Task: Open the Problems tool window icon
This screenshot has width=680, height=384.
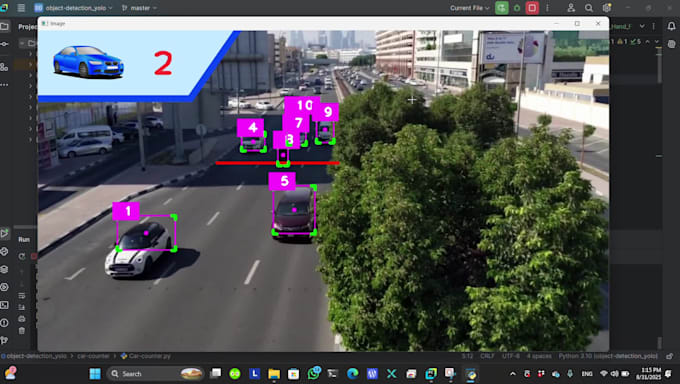Action: (4, 322)
